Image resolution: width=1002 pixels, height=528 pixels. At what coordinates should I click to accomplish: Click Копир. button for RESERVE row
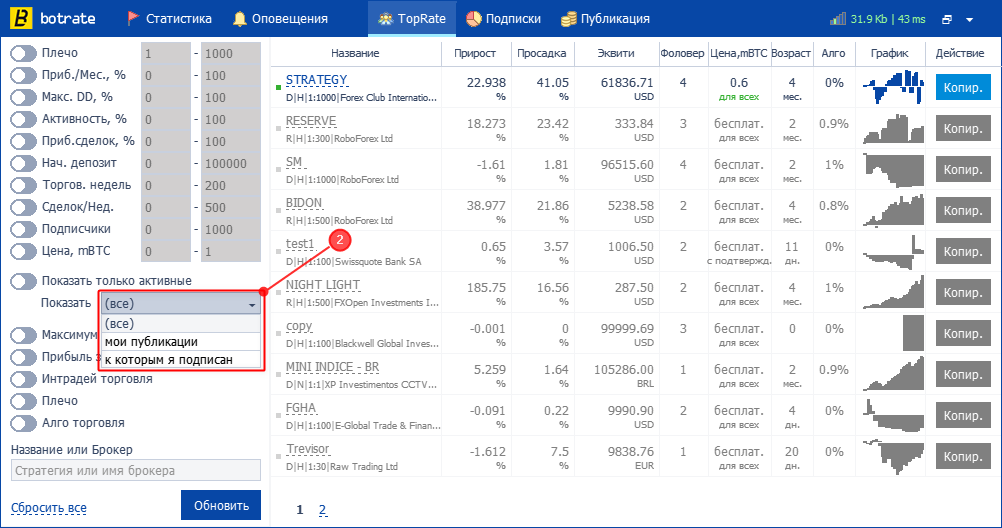click(x=963, y=128)
